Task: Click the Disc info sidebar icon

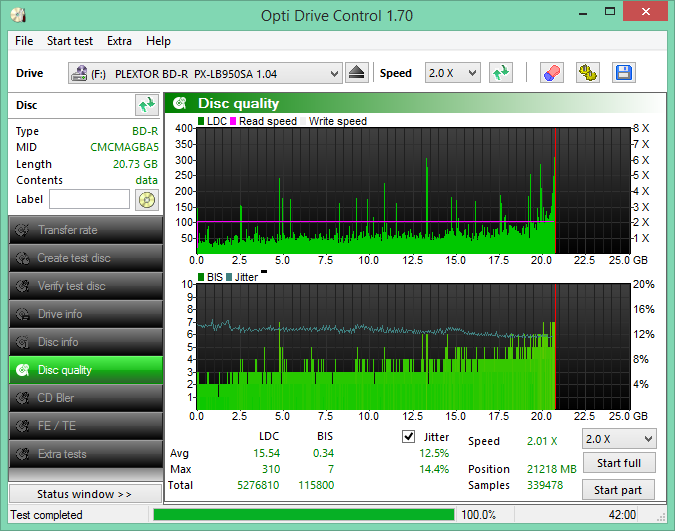Action: [22, 342]
